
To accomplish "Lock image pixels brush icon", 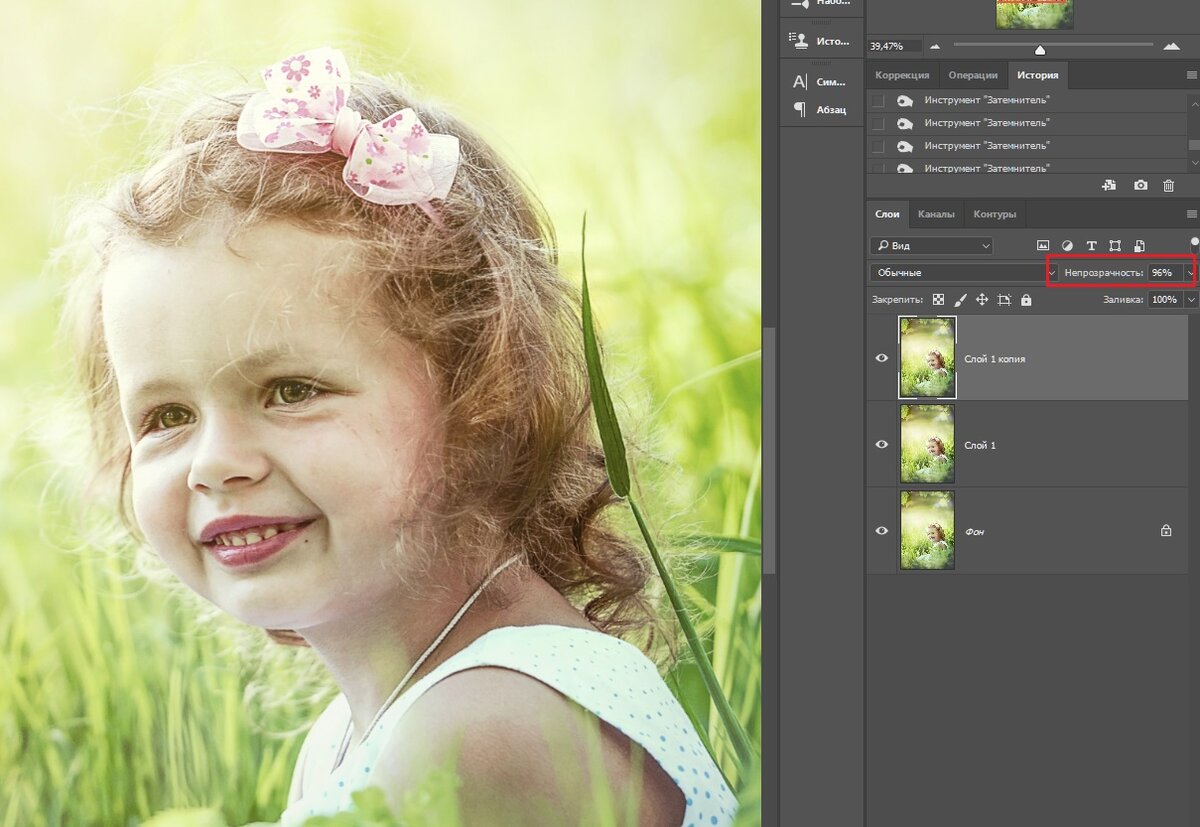I will click(x=960, y=299).
